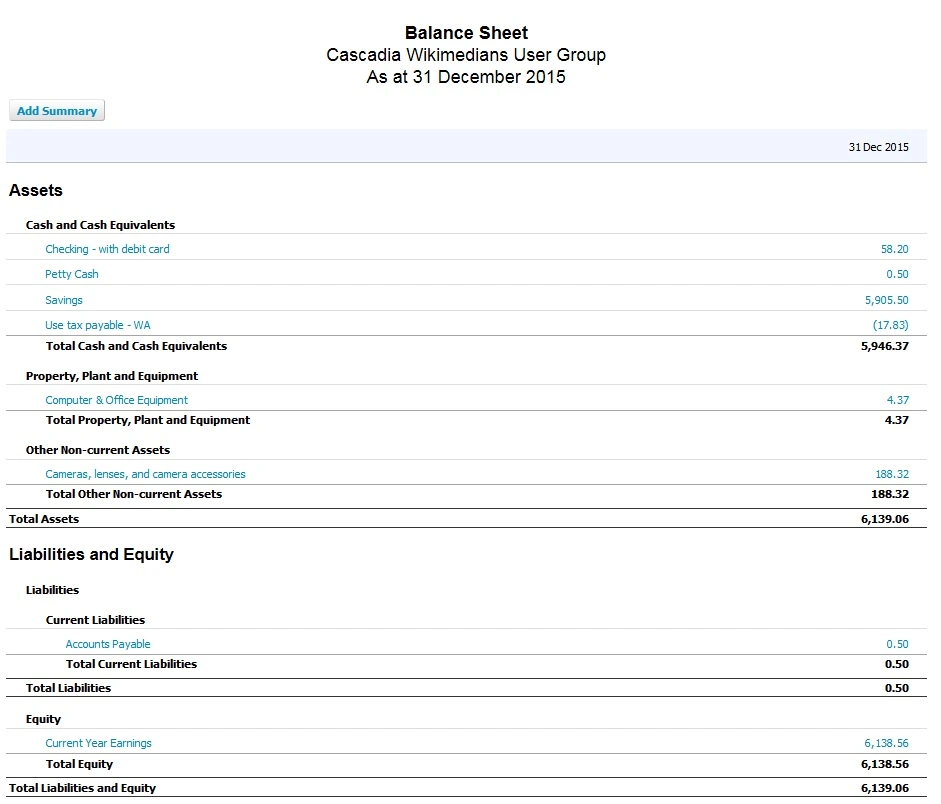Select the Total Property, Plant and Equipment label
This screenshot has width=941, height=804.
(x=148, y=420)
